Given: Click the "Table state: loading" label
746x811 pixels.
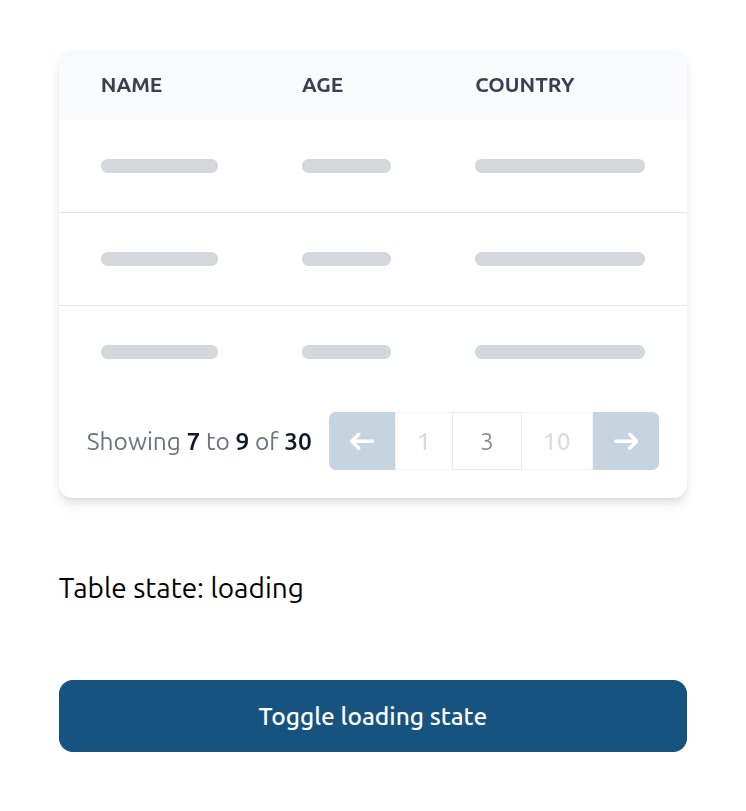Looking at the screenshot, I should tap(181, 588).
